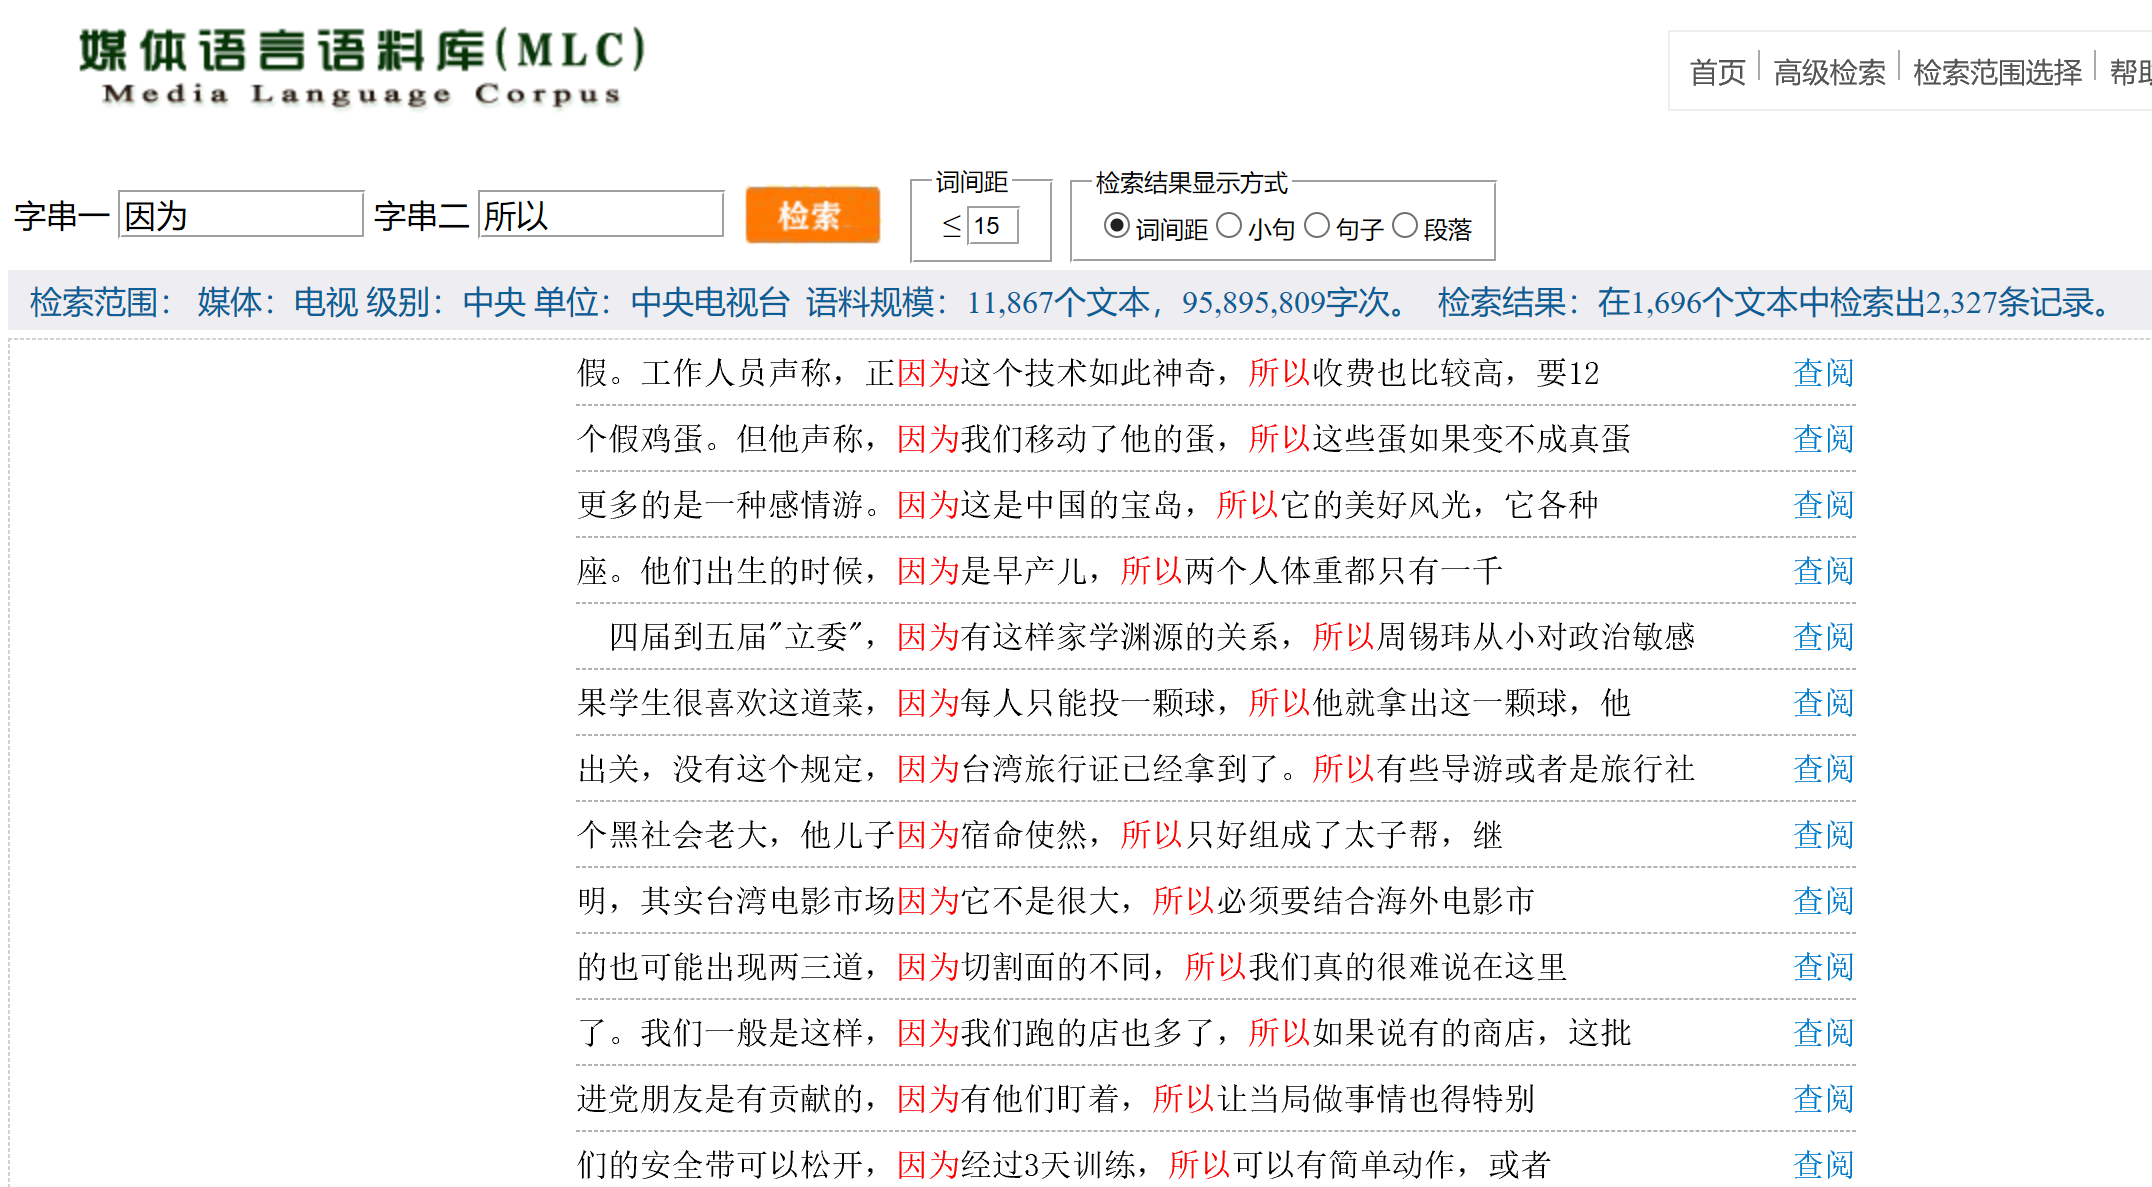Viewport: 2152px width, 1187px height.
Task: Open 查阅 link for the 台湾旅行证 result
Action: pos(1823,769)
